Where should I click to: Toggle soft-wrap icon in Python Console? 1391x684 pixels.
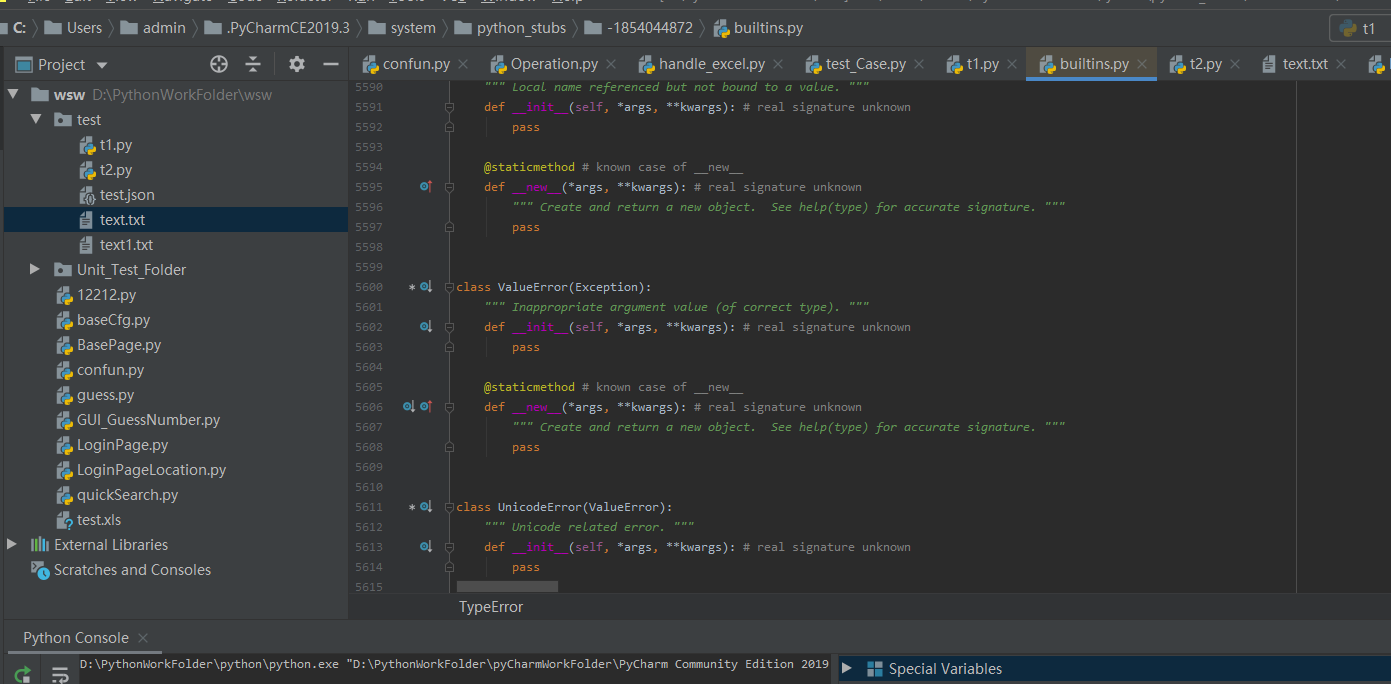point(60,674)
